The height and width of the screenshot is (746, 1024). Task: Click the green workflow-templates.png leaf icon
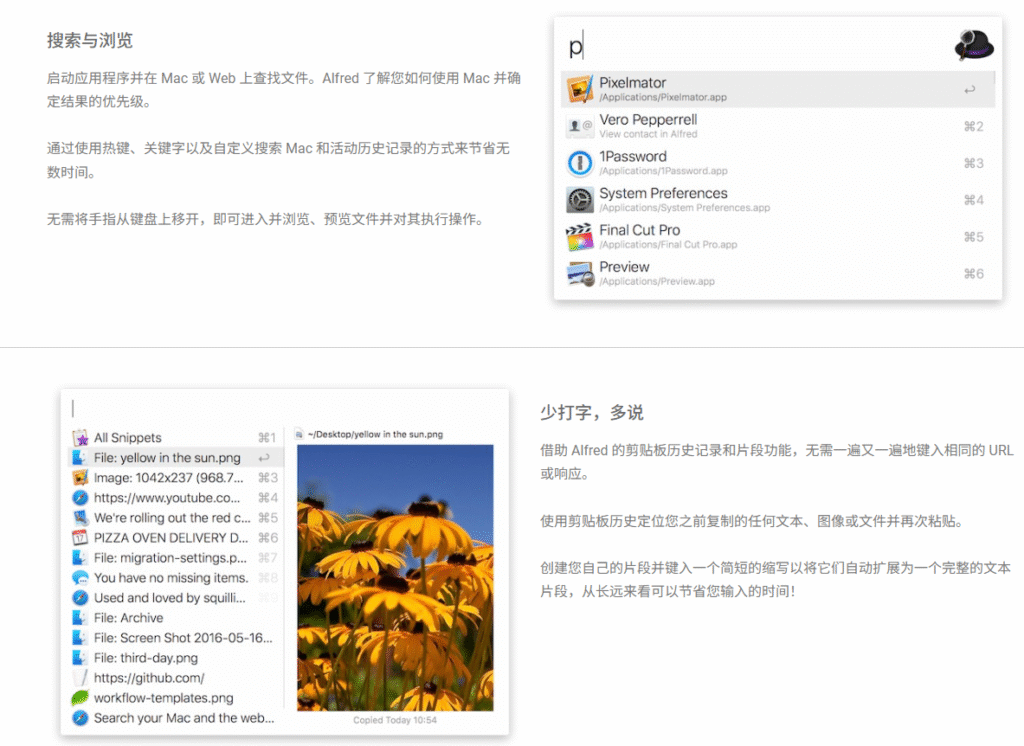click(x=81, y=698)
